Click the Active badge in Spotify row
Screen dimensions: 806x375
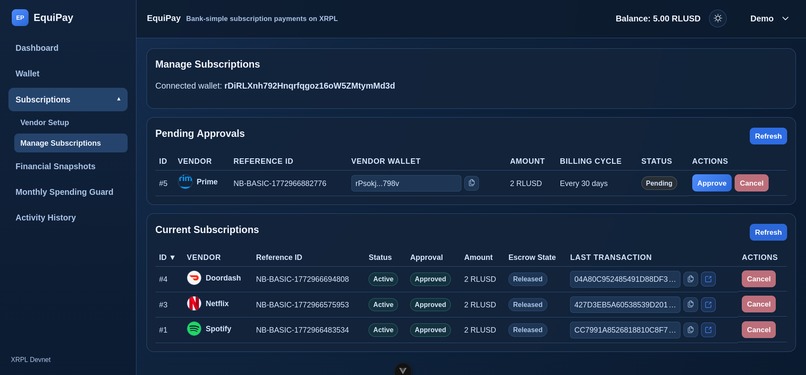[x=383, y=330]
